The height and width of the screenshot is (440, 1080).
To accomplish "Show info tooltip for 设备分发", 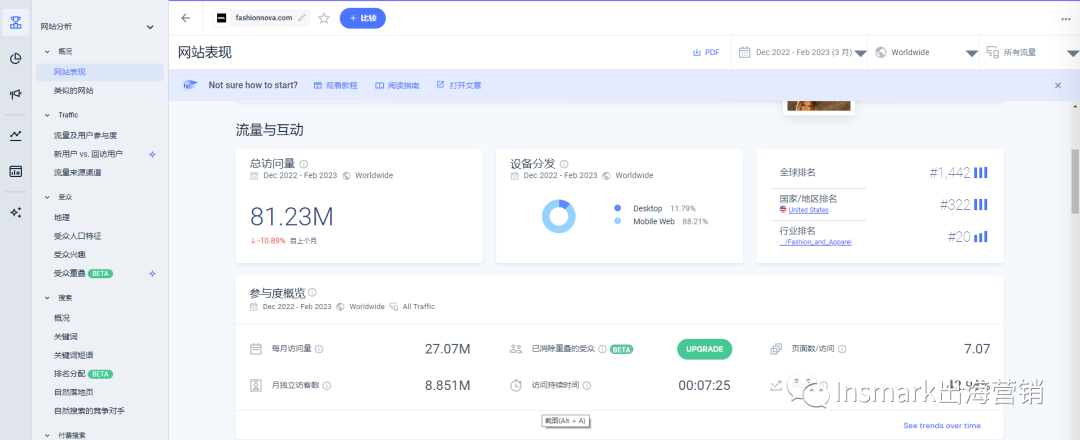I will [564, 164].
